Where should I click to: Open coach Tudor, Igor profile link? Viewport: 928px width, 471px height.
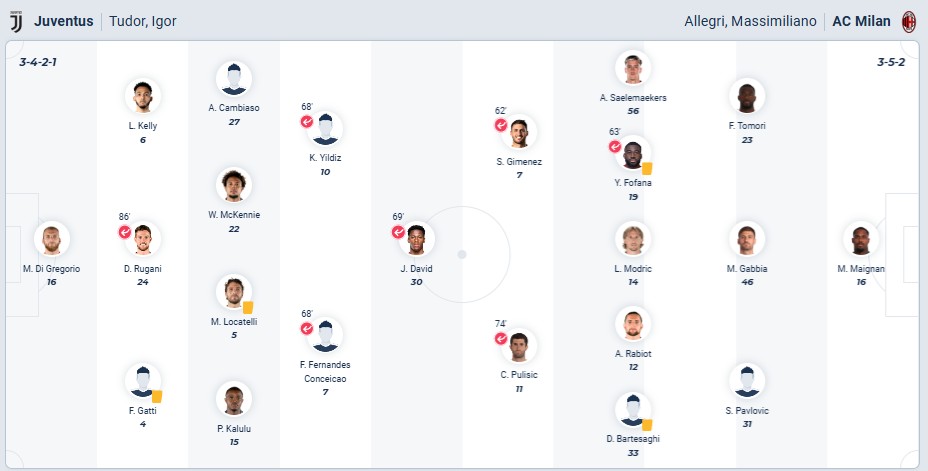coord(142,21)
